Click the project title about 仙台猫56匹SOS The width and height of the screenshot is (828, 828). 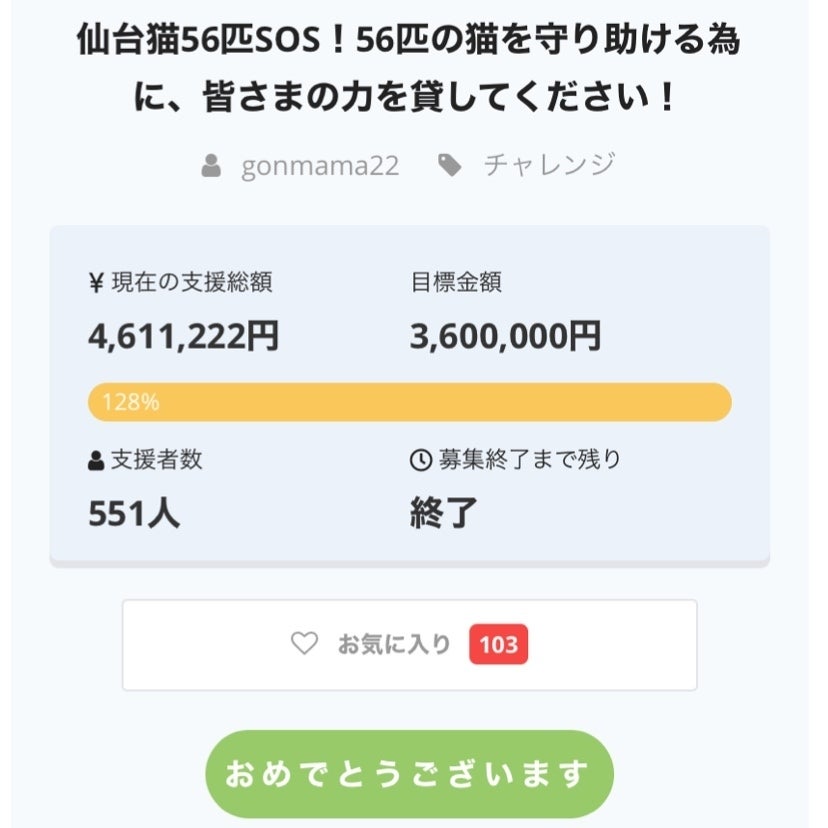pyautogui.click(x=409, y=70)
